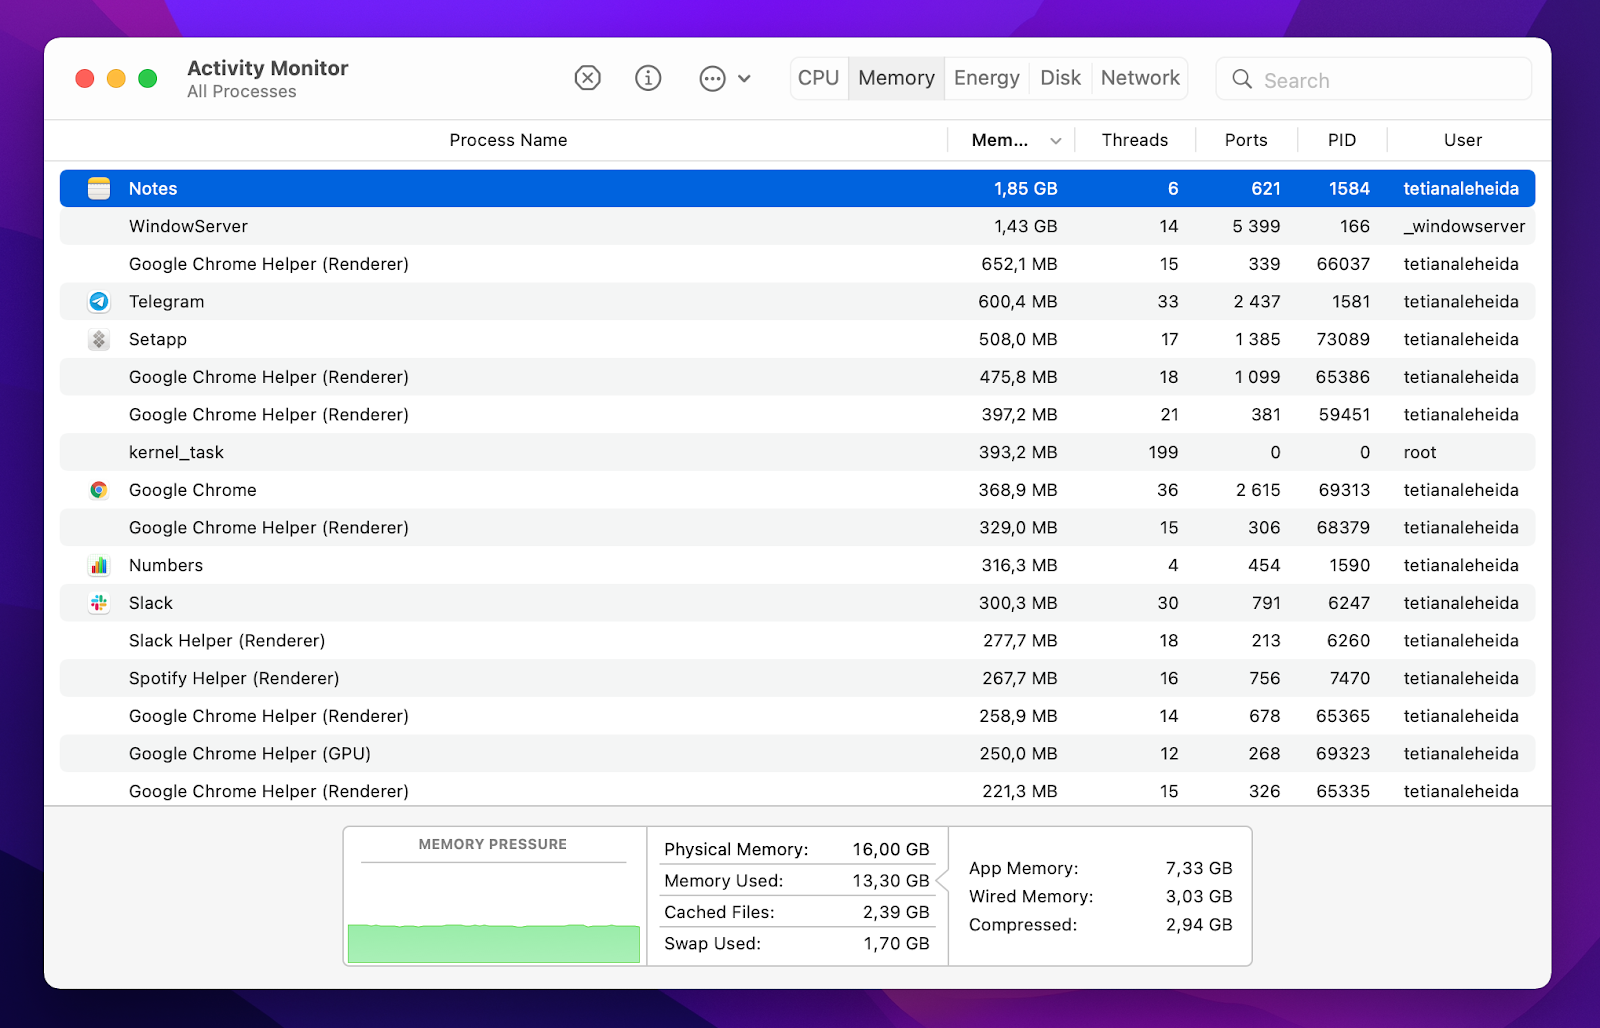Click Chrome Helper using 475,8 MB
The image size is (1600, 1028).
coord(797,377)
